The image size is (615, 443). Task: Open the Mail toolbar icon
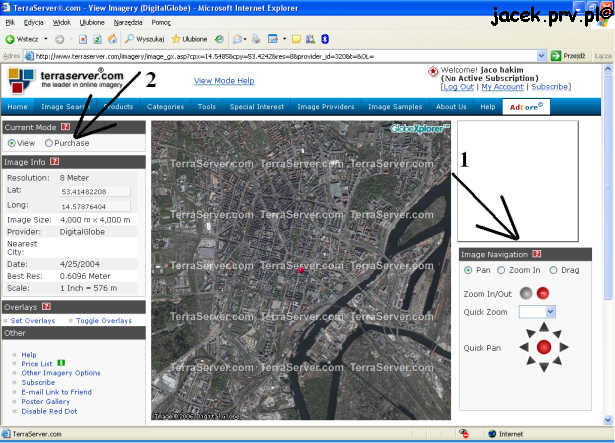point(237,39)
